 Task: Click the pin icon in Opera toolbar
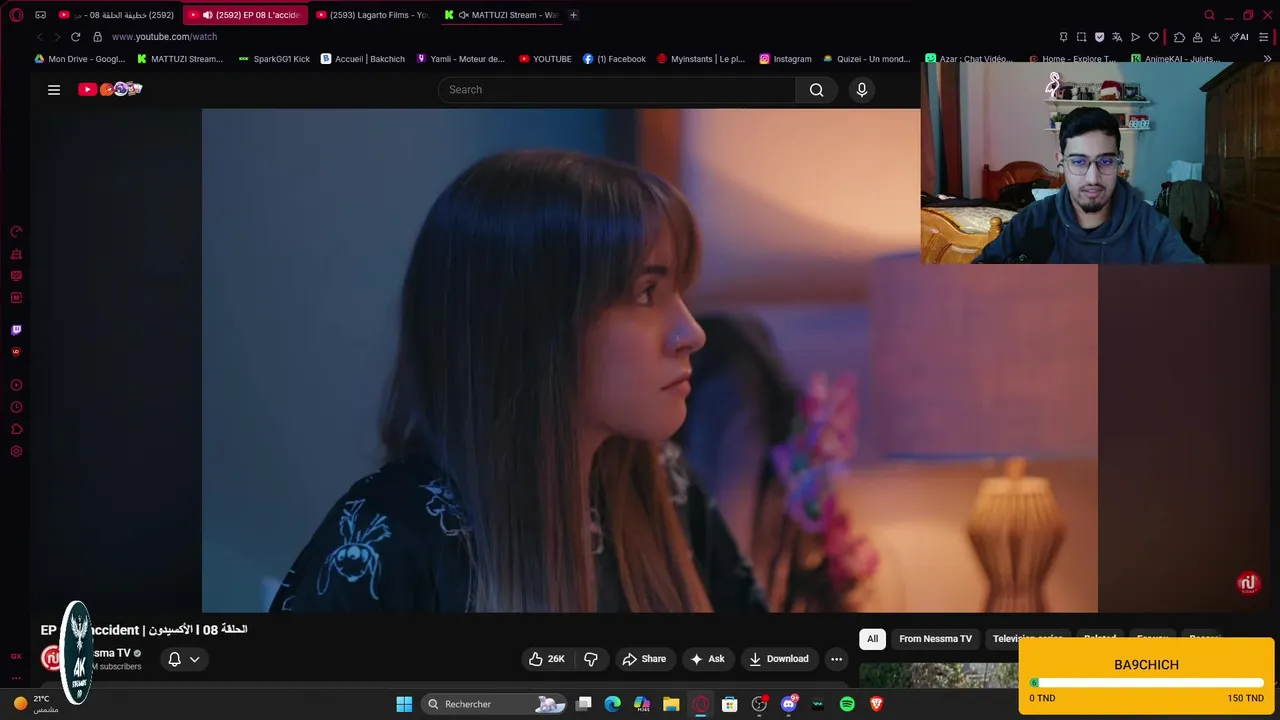coord(1063,37)
